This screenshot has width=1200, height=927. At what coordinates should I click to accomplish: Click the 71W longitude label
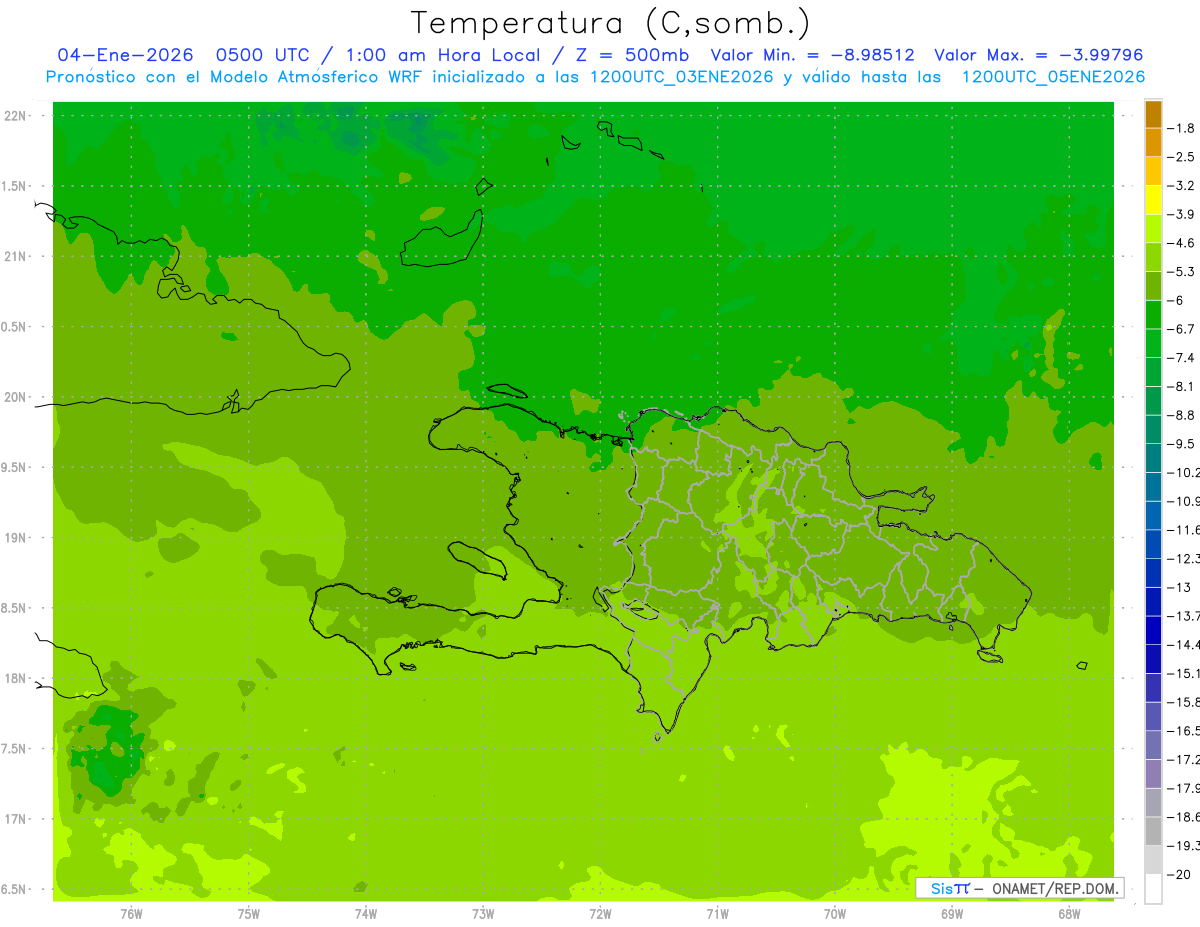[x=717, y=913]
